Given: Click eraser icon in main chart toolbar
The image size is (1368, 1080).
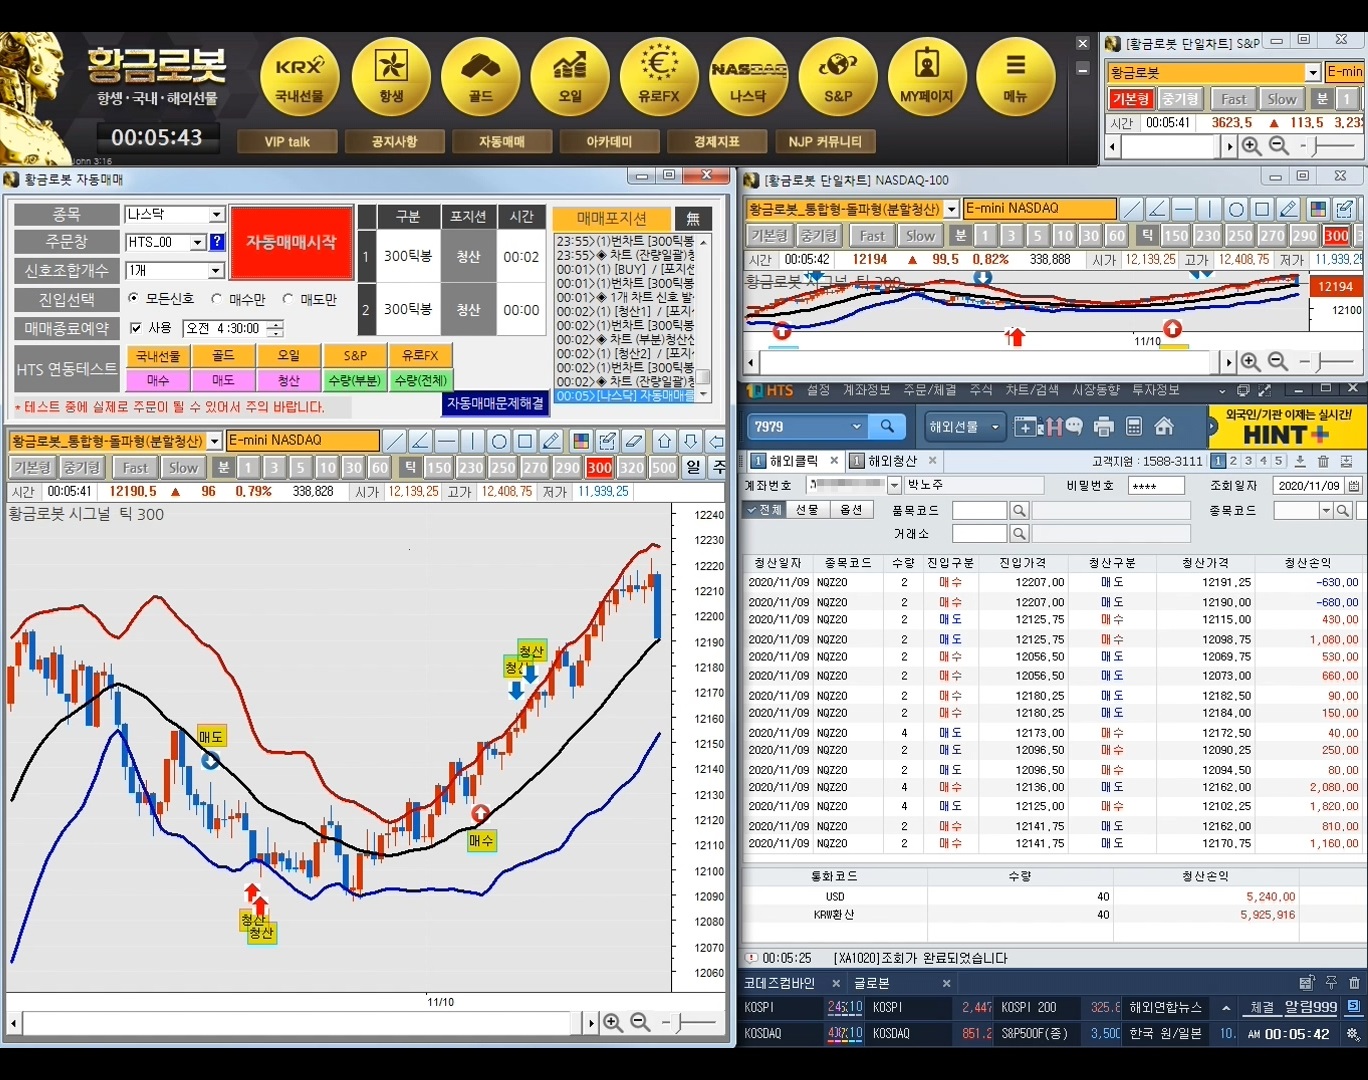Looking at the screenshot, I should tap(633, 441).
